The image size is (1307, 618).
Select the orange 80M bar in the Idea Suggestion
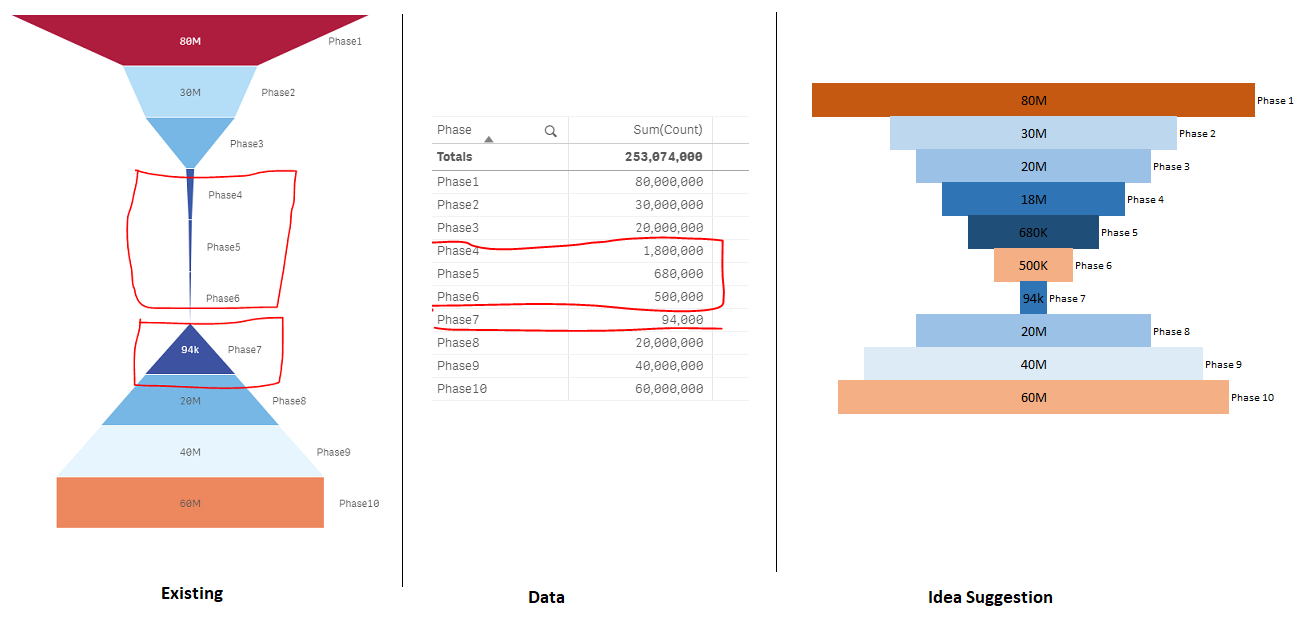(x=1033, y=100)
